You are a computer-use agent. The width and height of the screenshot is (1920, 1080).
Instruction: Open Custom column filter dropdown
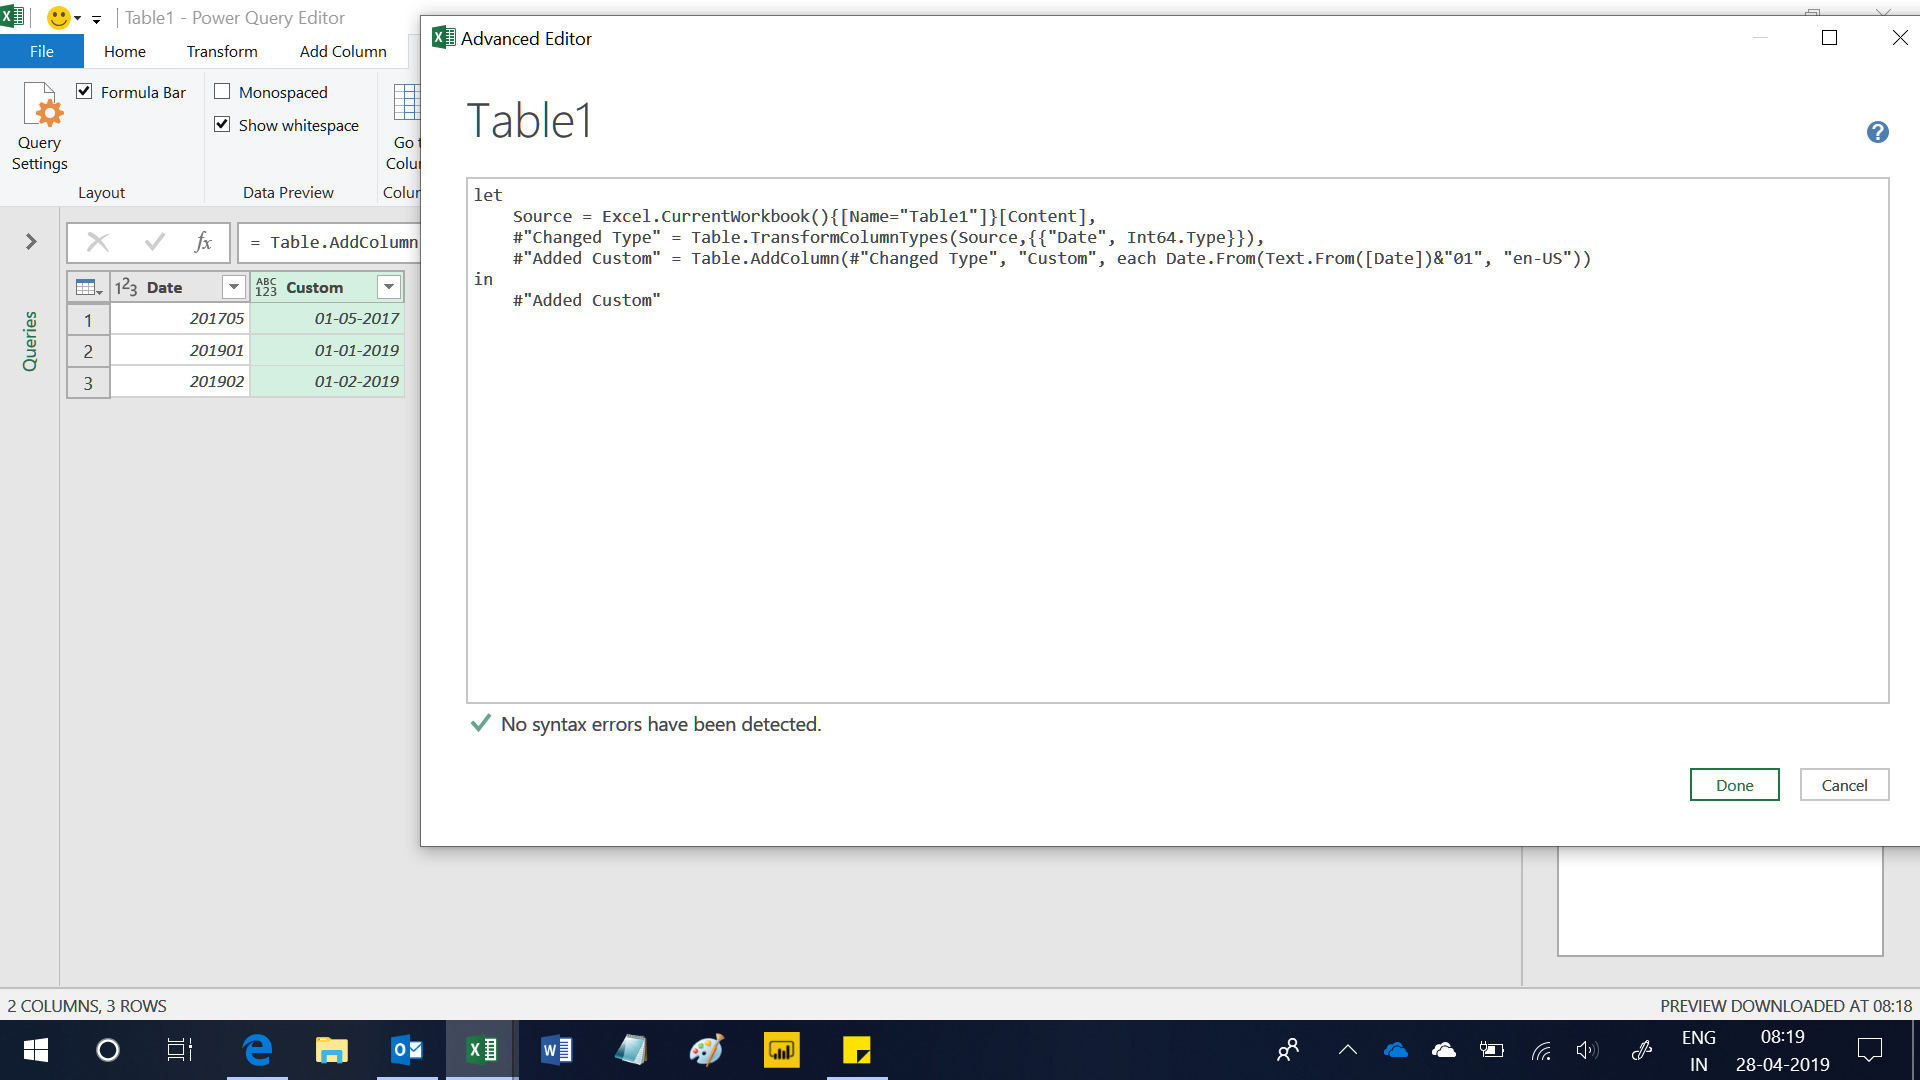click(389, 287)
